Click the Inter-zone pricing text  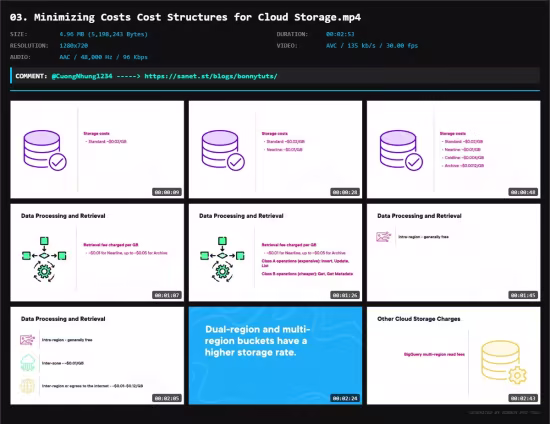63,363
